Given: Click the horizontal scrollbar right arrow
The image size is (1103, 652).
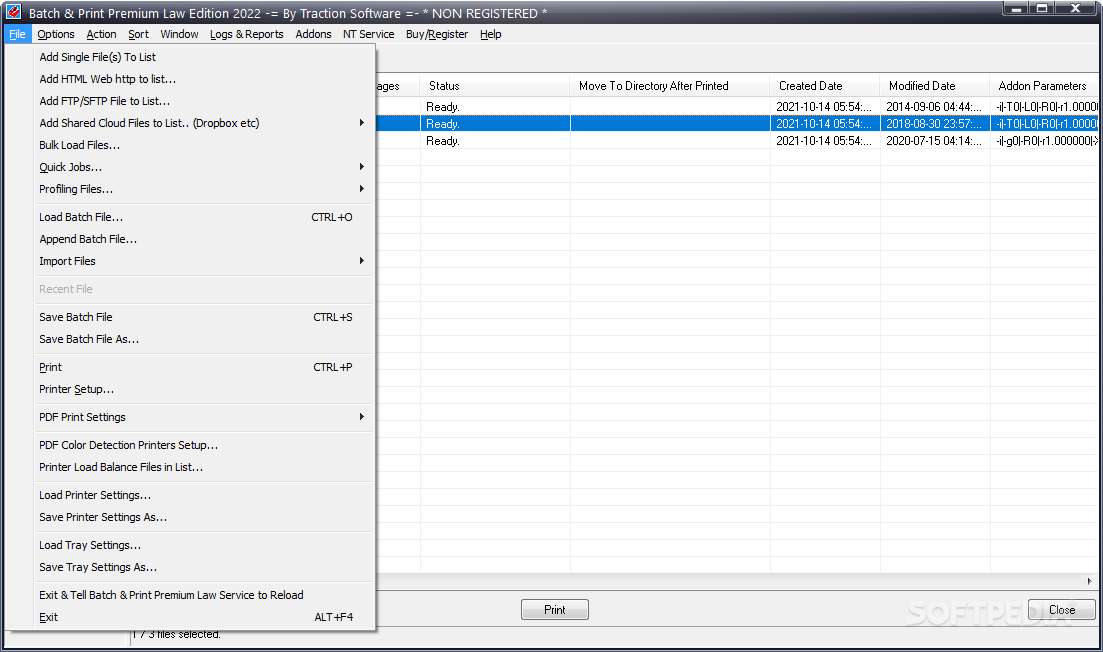Looking at the screenshot, I should tap(1089, 581).
